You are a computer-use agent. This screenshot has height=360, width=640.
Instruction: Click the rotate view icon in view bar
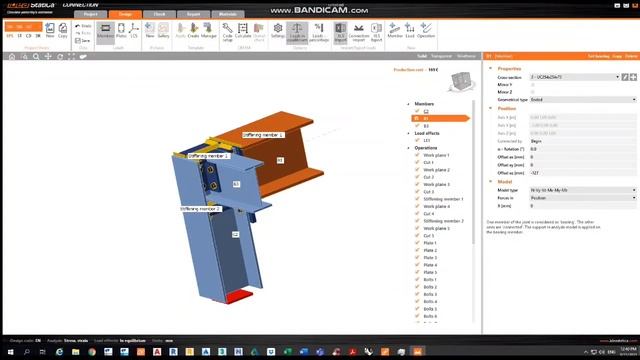point(60,57)
